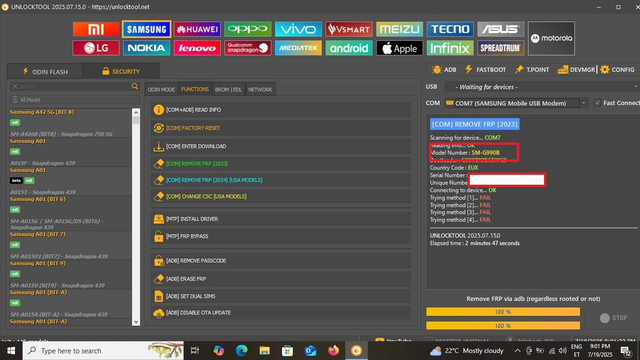Open File Explorer from the taskbar
This screenshot has height=360, width=640.
pyautogui.click(x=264, y=351)
